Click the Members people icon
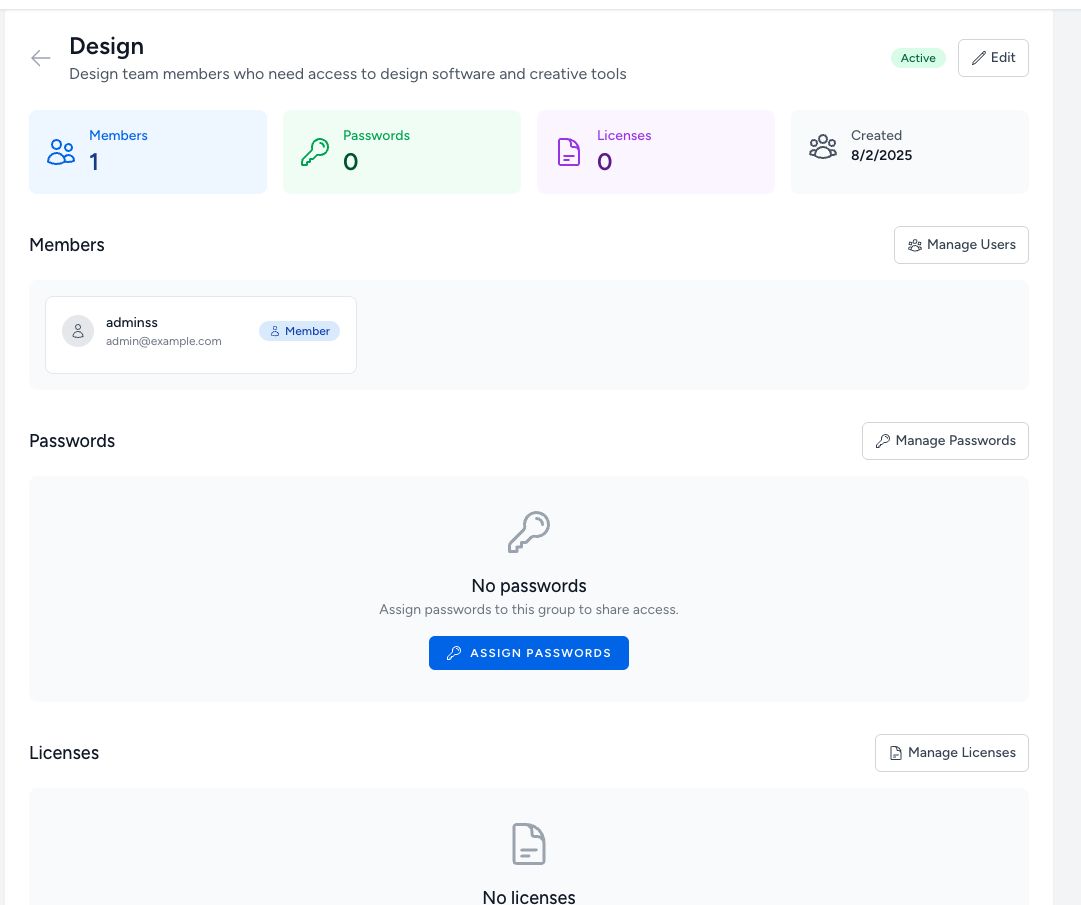The width and height of the screenshot is (1081, 905). pos(61,152)
